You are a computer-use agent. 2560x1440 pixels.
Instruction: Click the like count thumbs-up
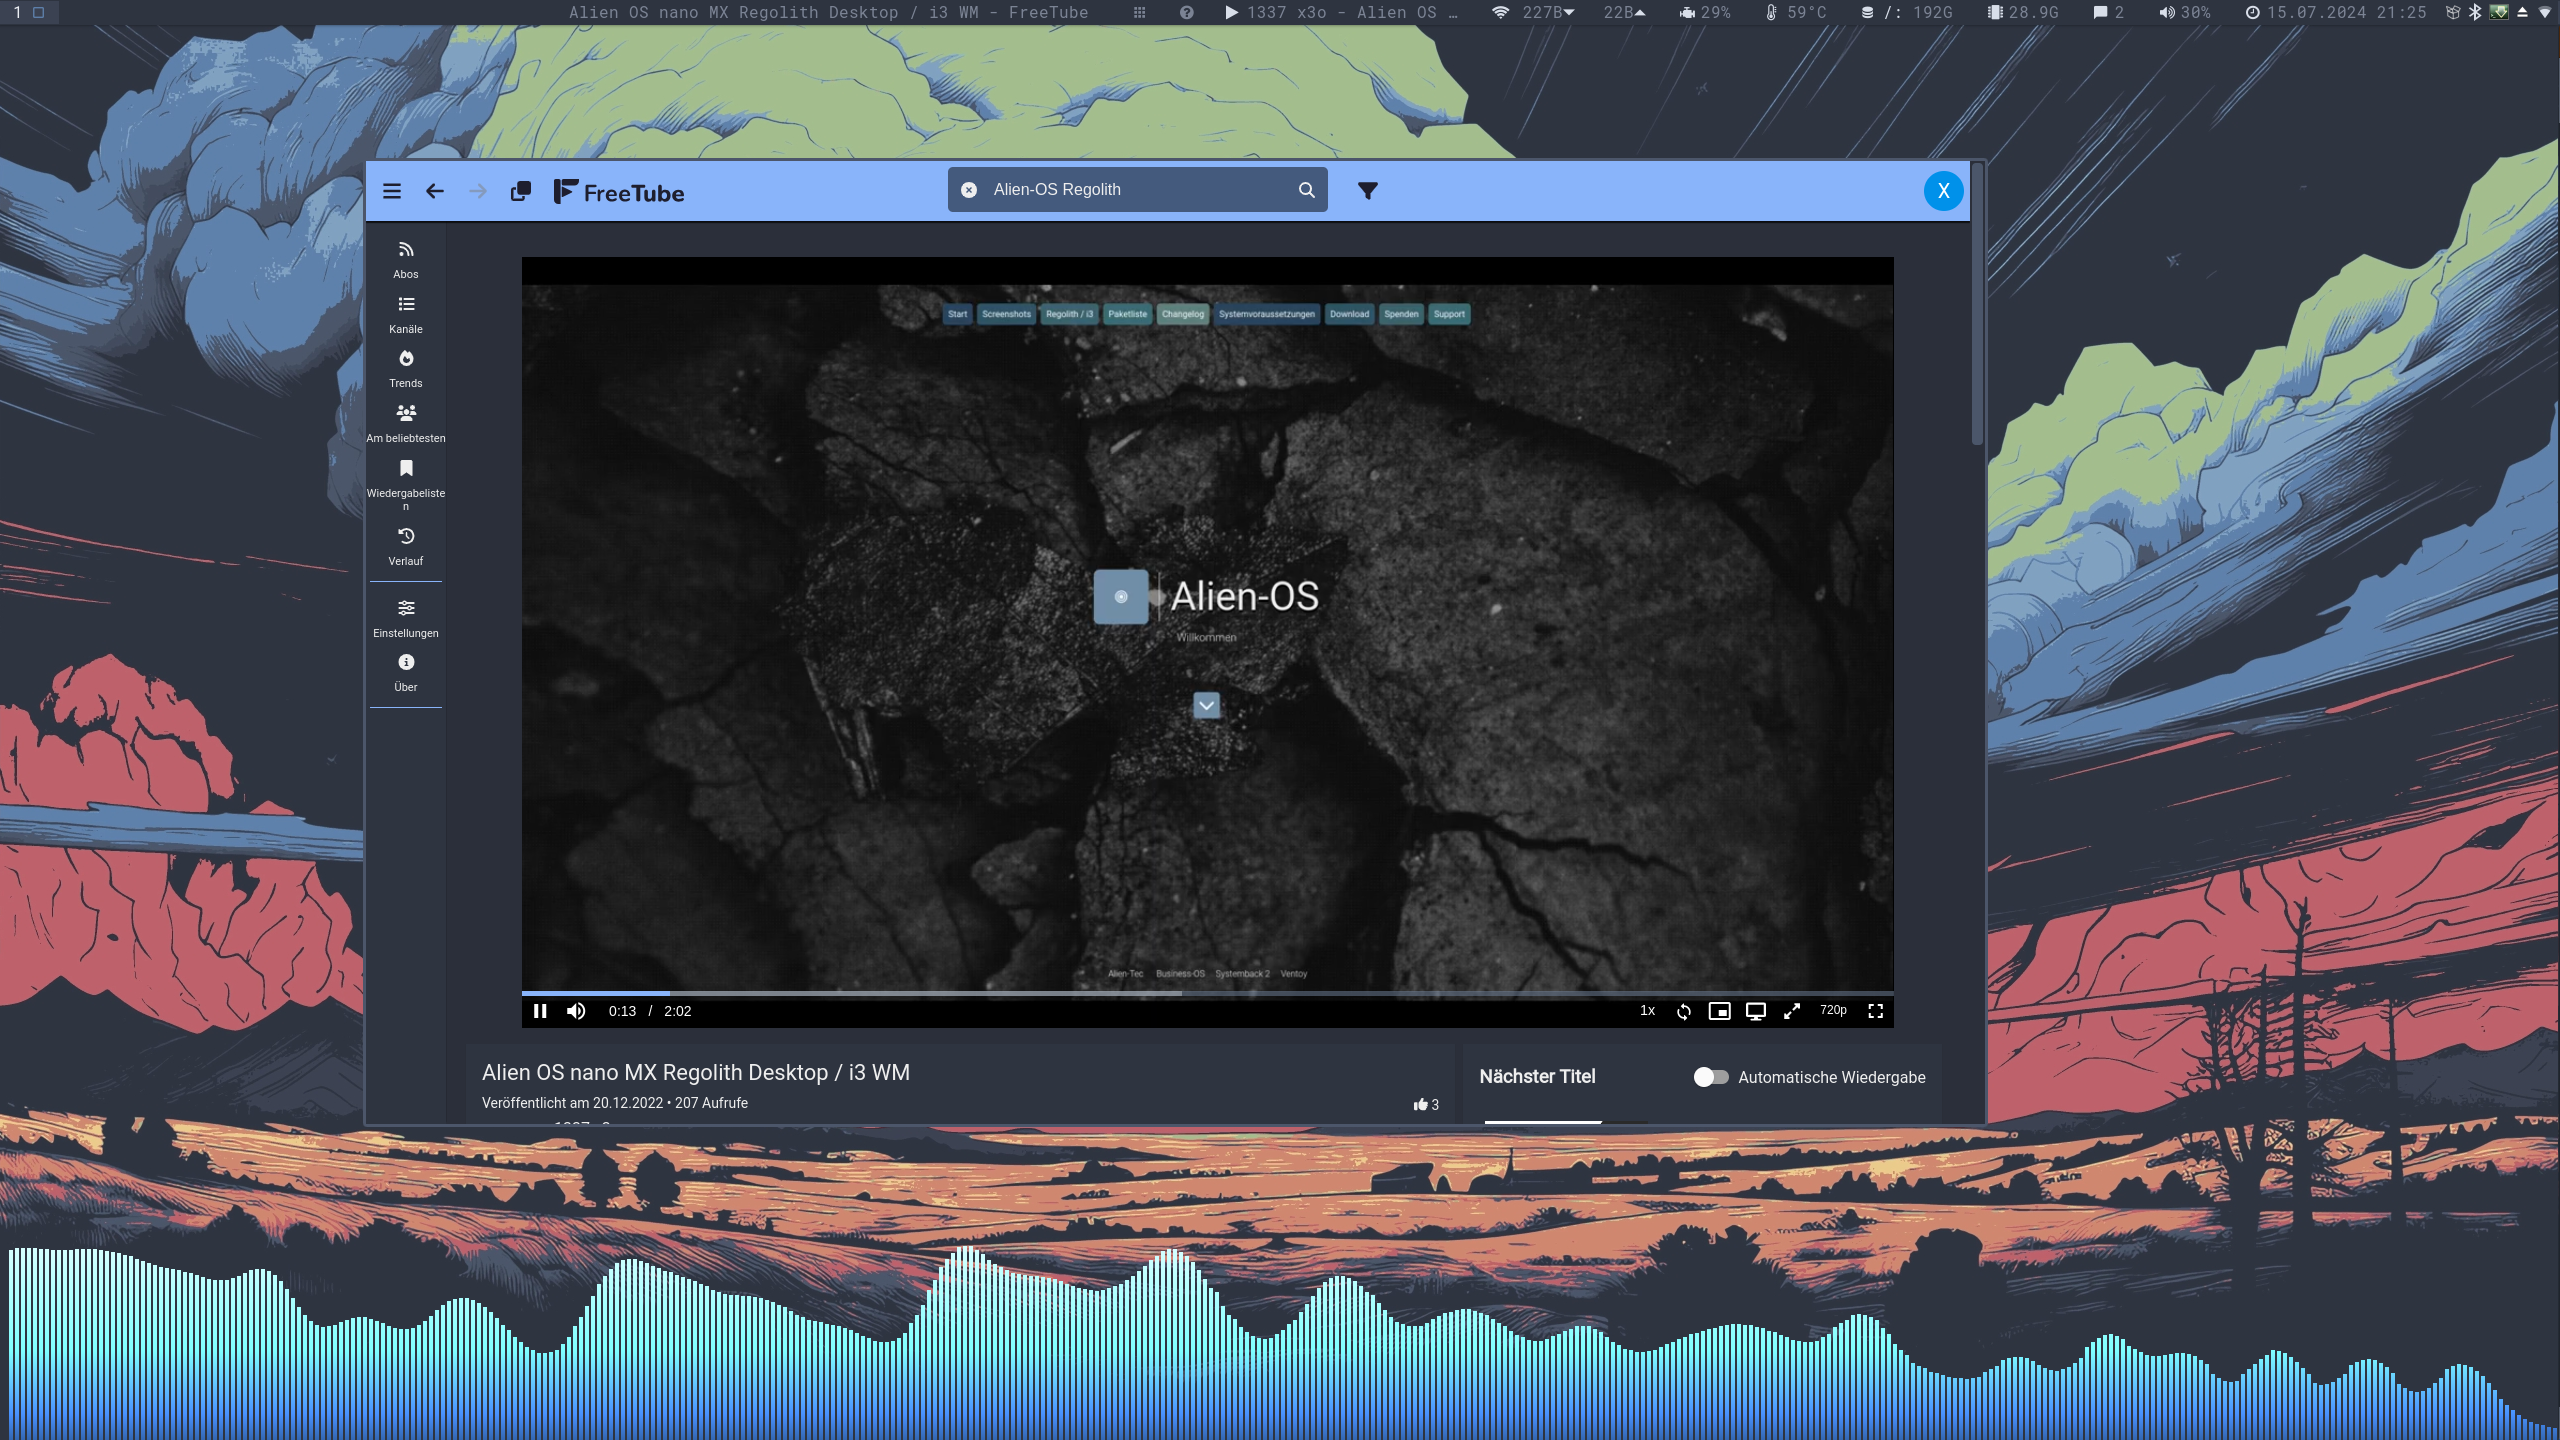tap(1426, 1104)
